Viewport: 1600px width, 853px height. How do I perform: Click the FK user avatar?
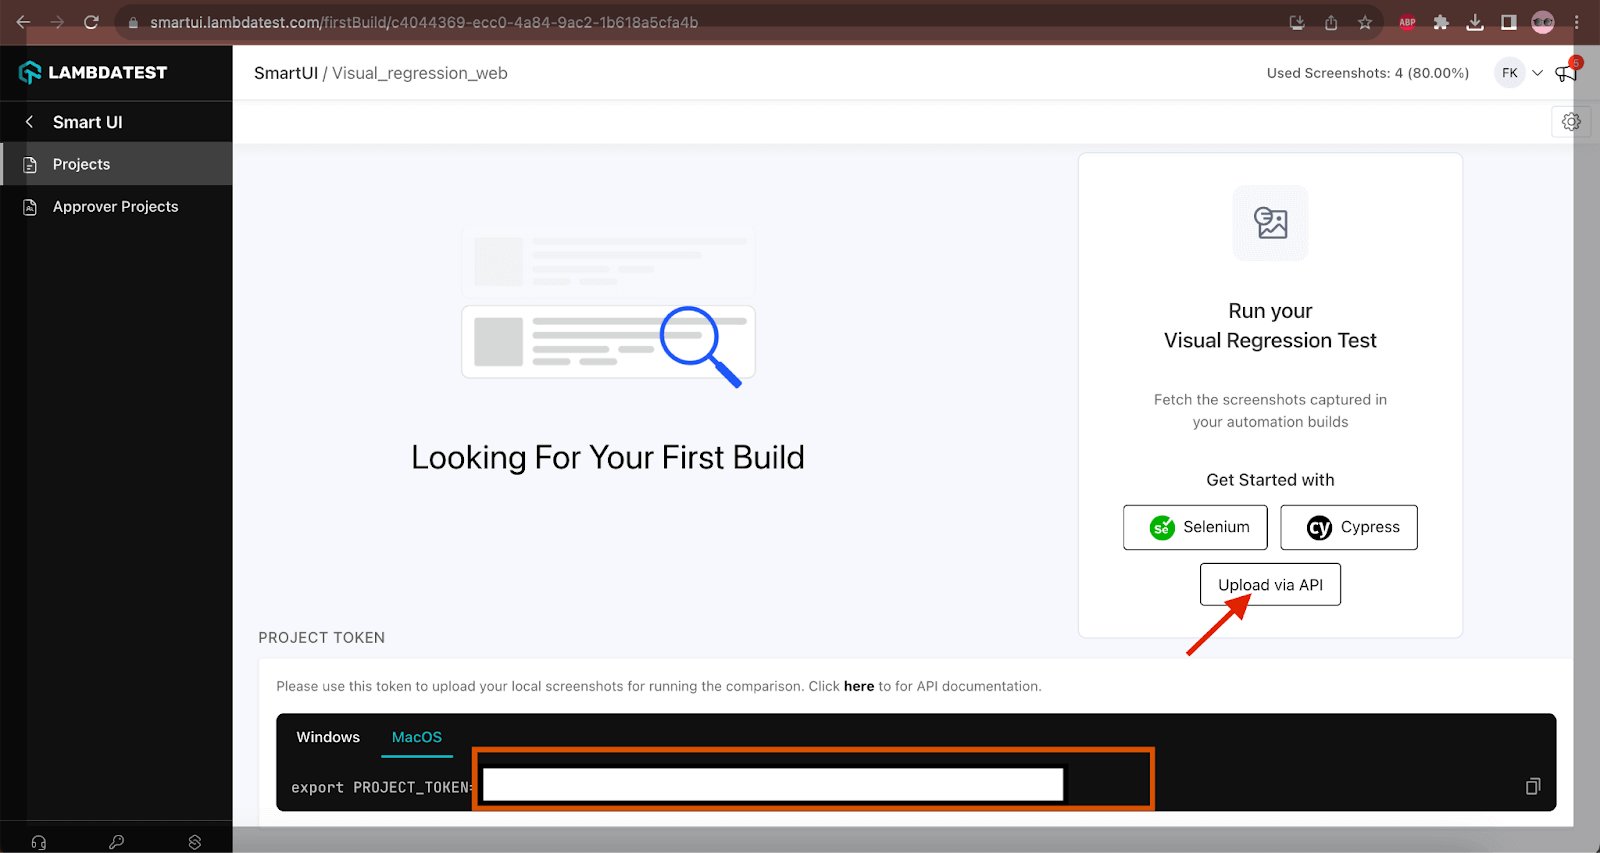point(1509,73)
